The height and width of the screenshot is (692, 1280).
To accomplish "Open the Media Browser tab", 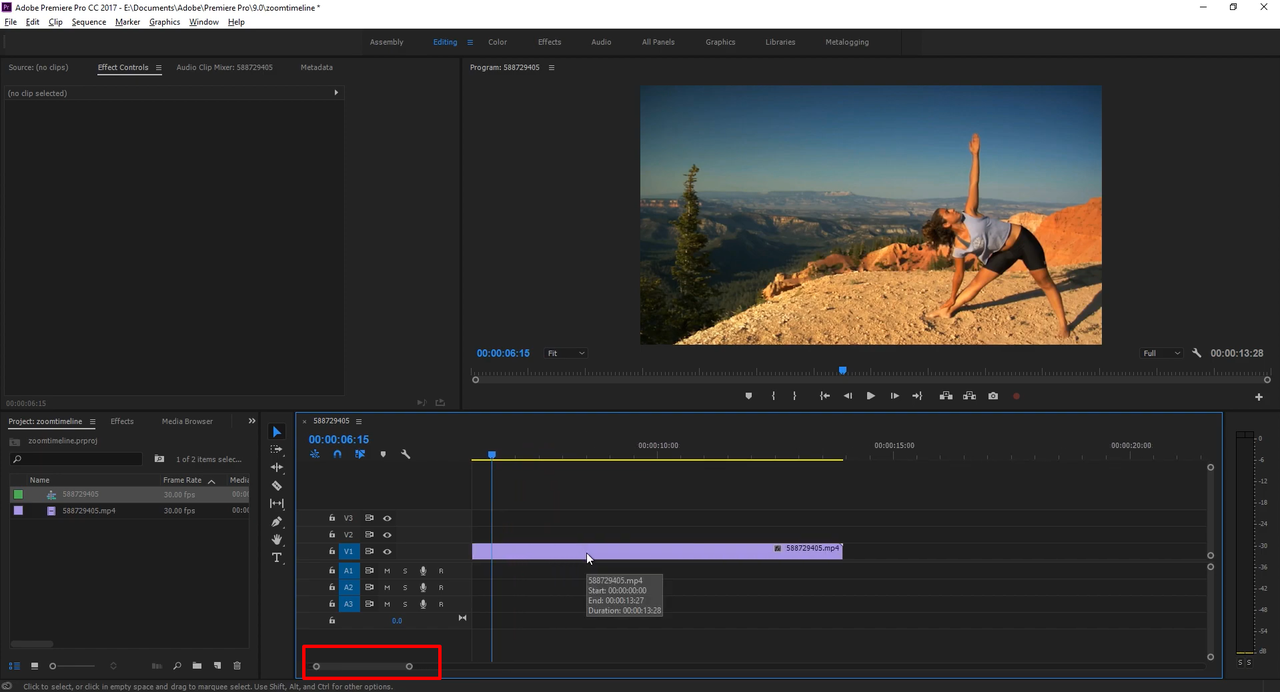I will 187,421.
